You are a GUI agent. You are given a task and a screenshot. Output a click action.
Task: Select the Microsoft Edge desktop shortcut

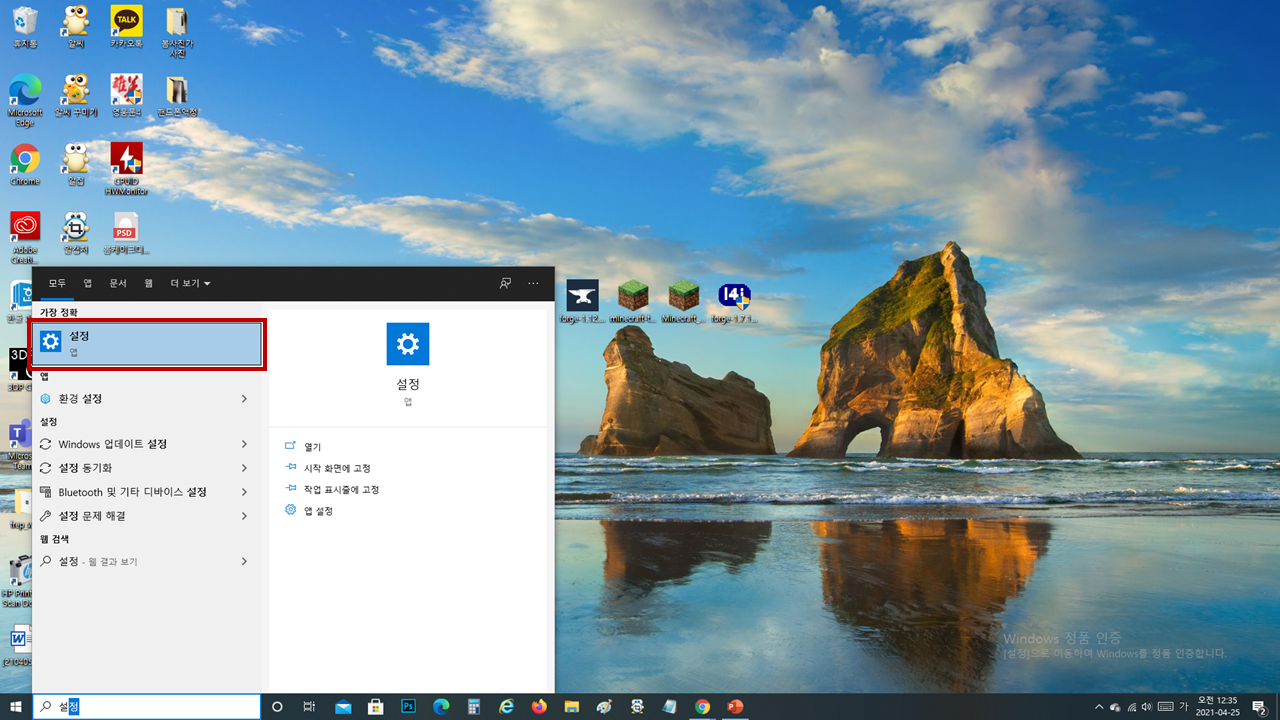[x=25, y=100]
